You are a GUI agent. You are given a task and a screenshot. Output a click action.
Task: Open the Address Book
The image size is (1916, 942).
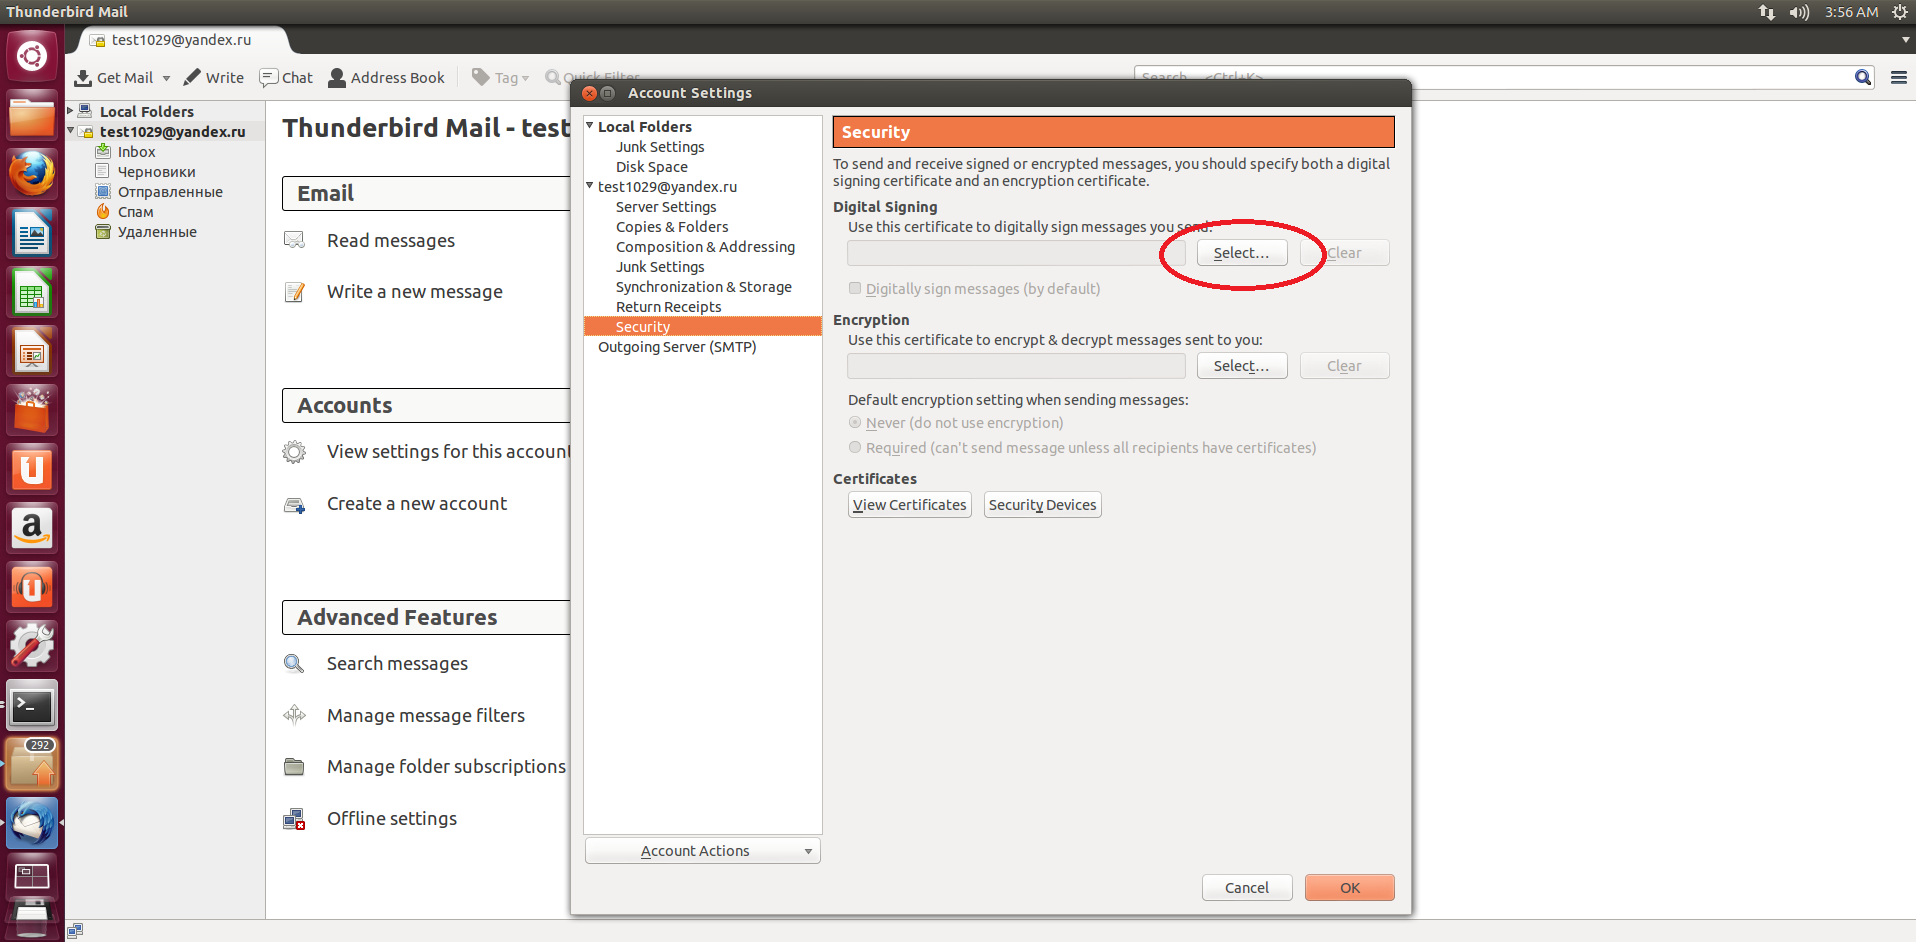(x=386, y=78)
